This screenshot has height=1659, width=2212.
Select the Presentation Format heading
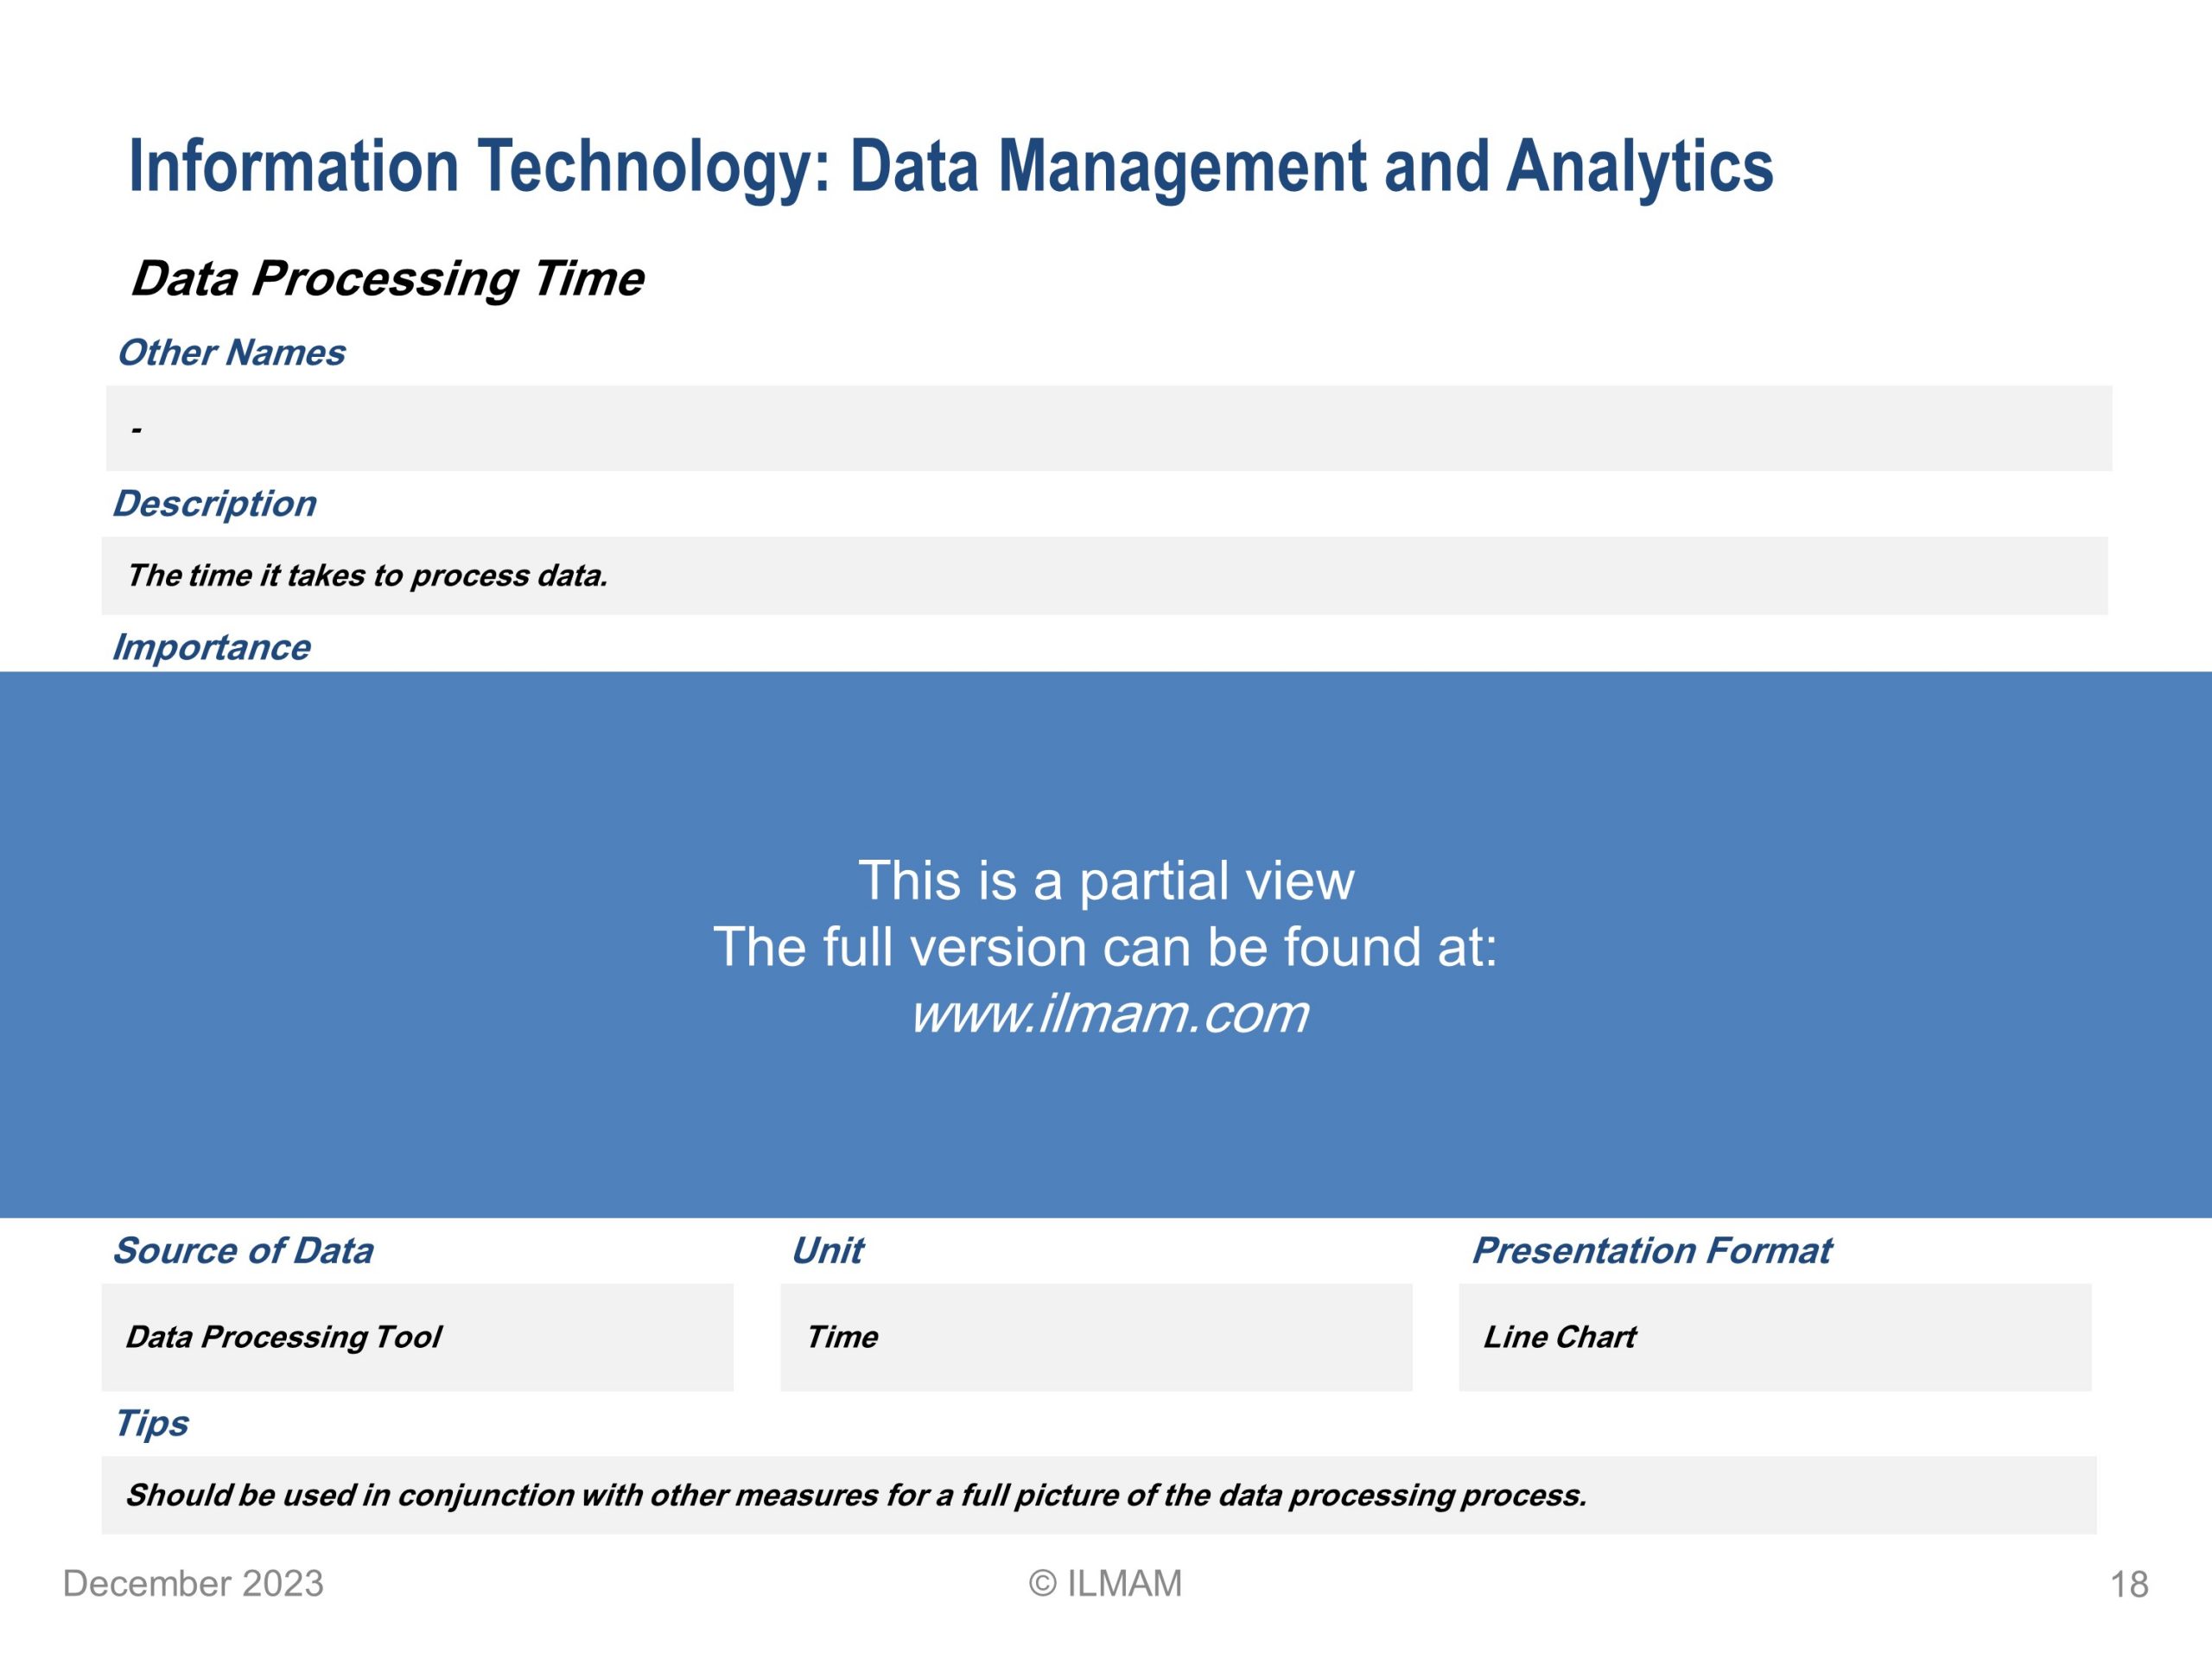1652,1251
